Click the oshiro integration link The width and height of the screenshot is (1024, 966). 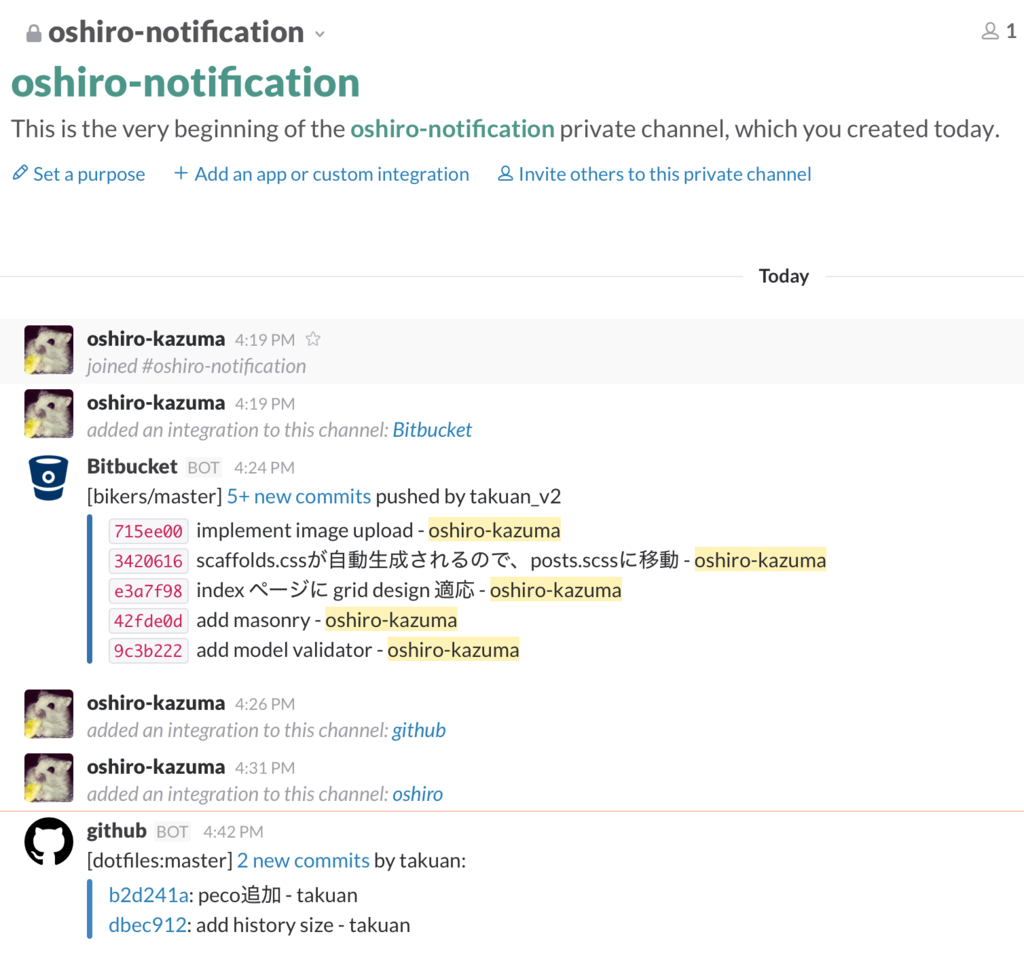417,794
